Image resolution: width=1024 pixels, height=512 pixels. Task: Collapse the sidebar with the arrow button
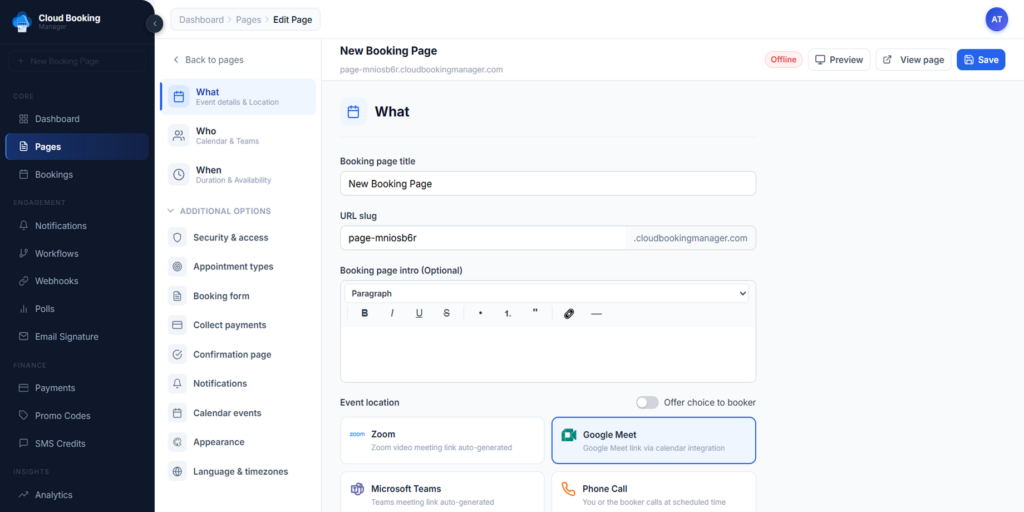pos(155,24)
